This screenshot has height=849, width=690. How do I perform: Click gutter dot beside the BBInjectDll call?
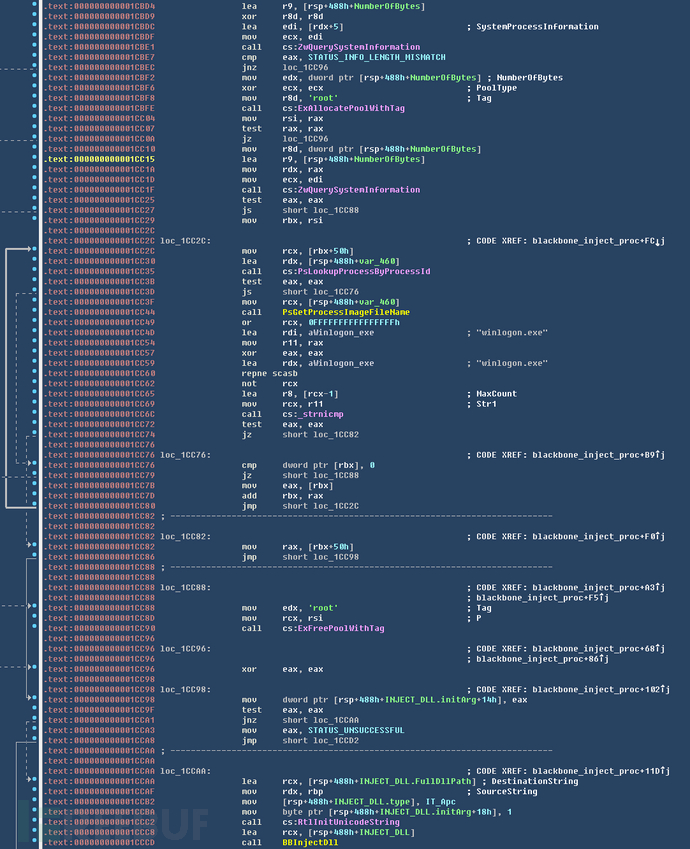[34, 843]
